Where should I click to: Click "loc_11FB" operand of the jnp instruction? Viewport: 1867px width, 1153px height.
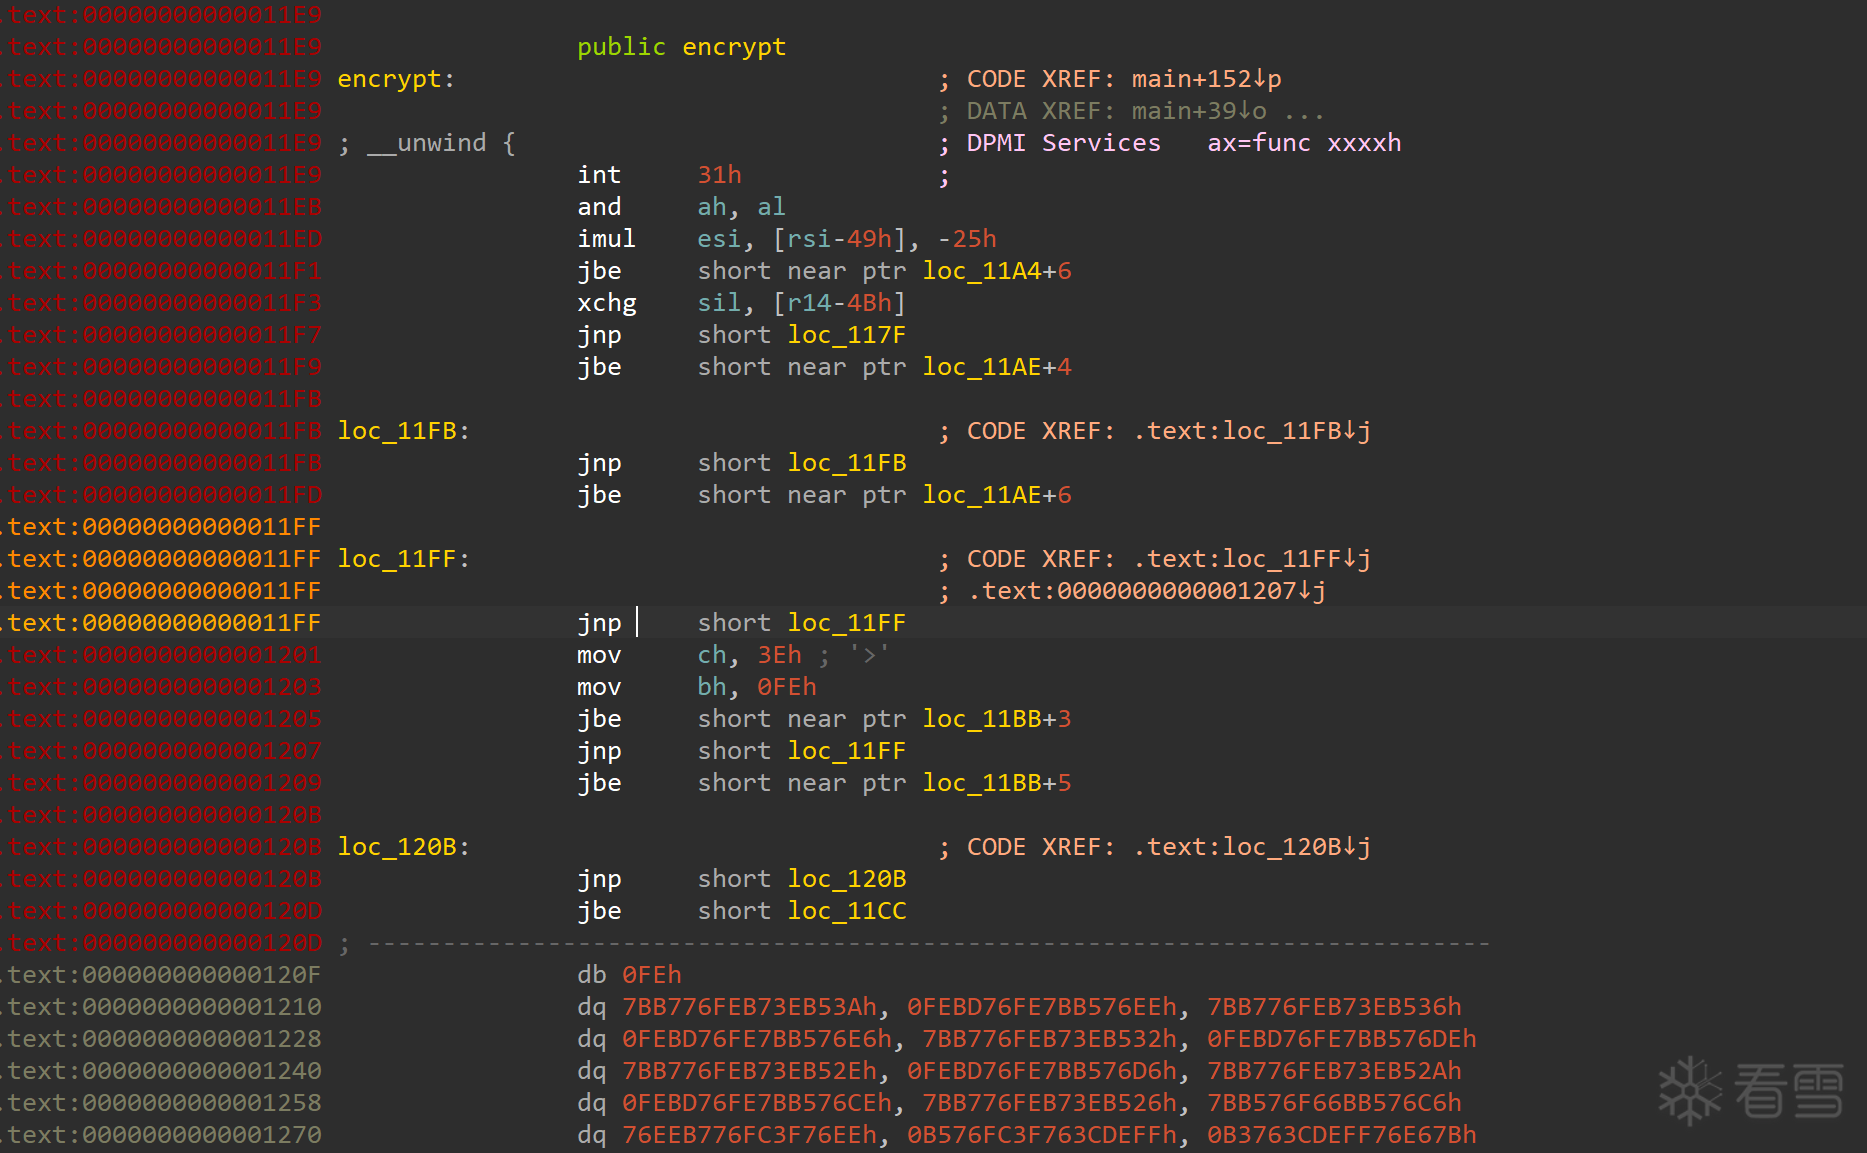(846, 463)
